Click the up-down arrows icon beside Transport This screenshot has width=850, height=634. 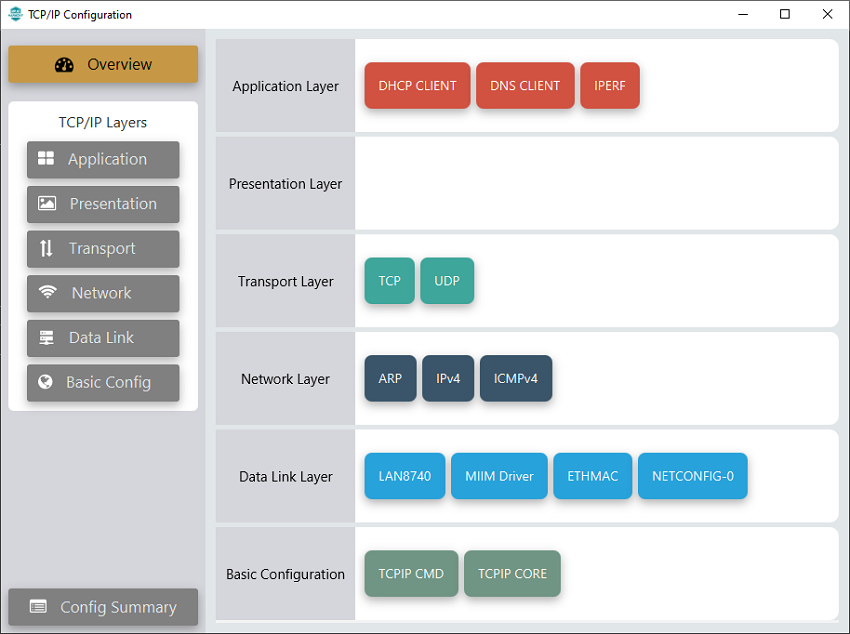(46, 249)
